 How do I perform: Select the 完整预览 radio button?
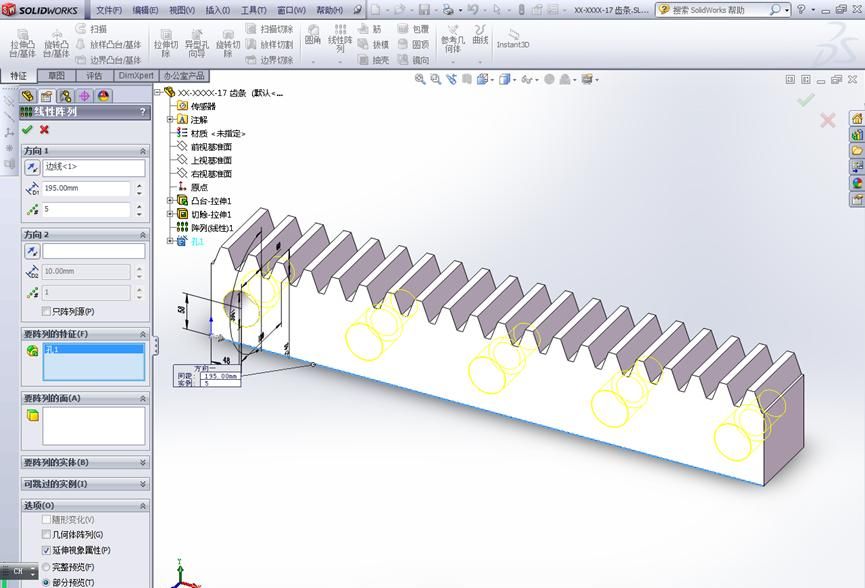(x=47, y=567)
